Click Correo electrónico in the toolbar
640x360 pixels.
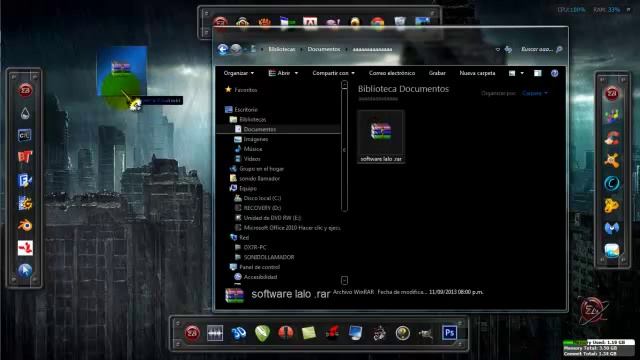point(392,73)
